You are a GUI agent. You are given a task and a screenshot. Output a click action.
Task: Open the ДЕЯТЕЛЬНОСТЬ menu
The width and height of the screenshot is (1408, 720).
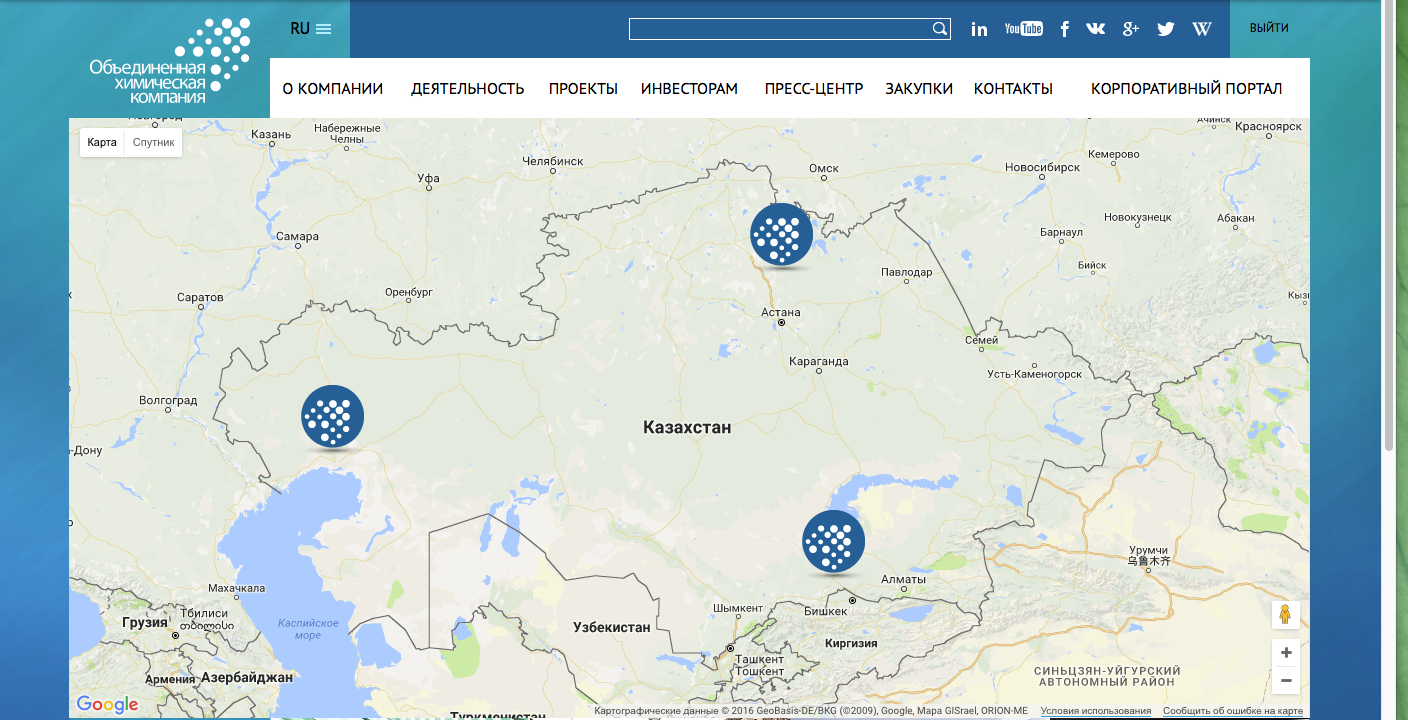pos(467,89)
